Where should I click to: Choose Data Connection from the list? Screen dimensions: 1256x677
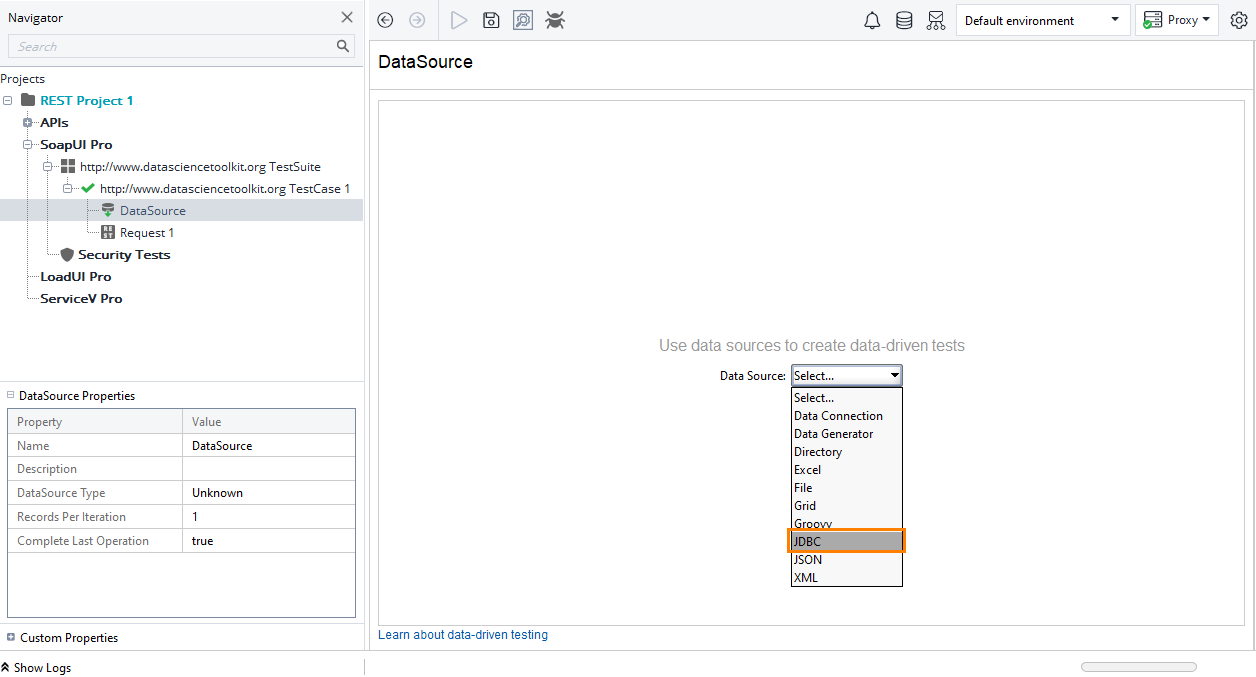[x=846, y=416]
